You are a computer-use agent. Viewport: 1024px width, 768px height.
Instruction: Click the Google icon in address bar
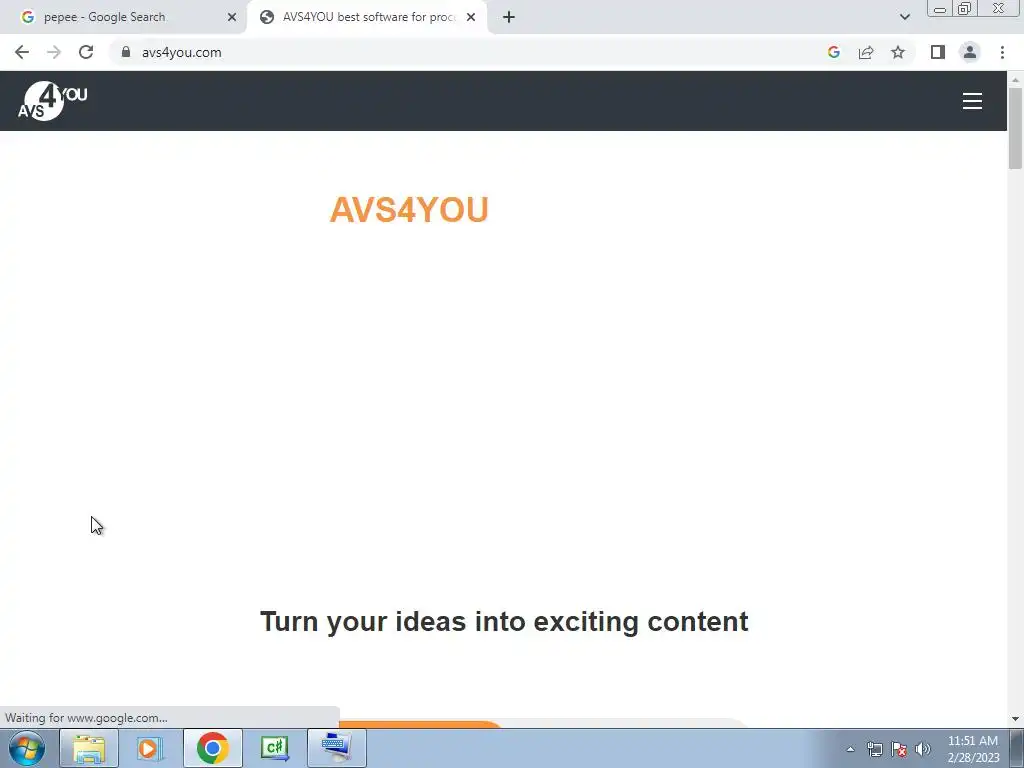click(833, 52)
